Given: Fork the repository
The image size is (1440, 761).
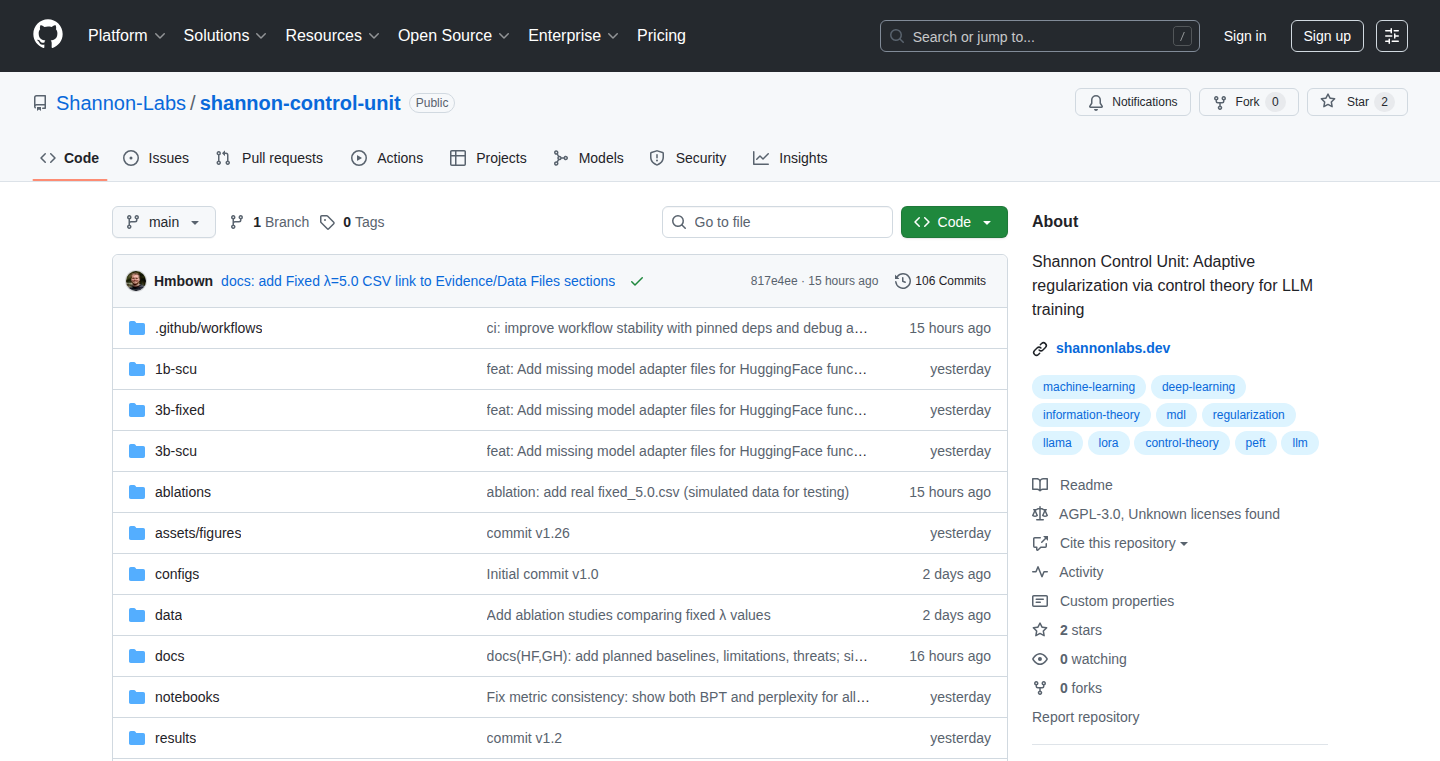Looking at the screenshot, I should coord(1248,102).
